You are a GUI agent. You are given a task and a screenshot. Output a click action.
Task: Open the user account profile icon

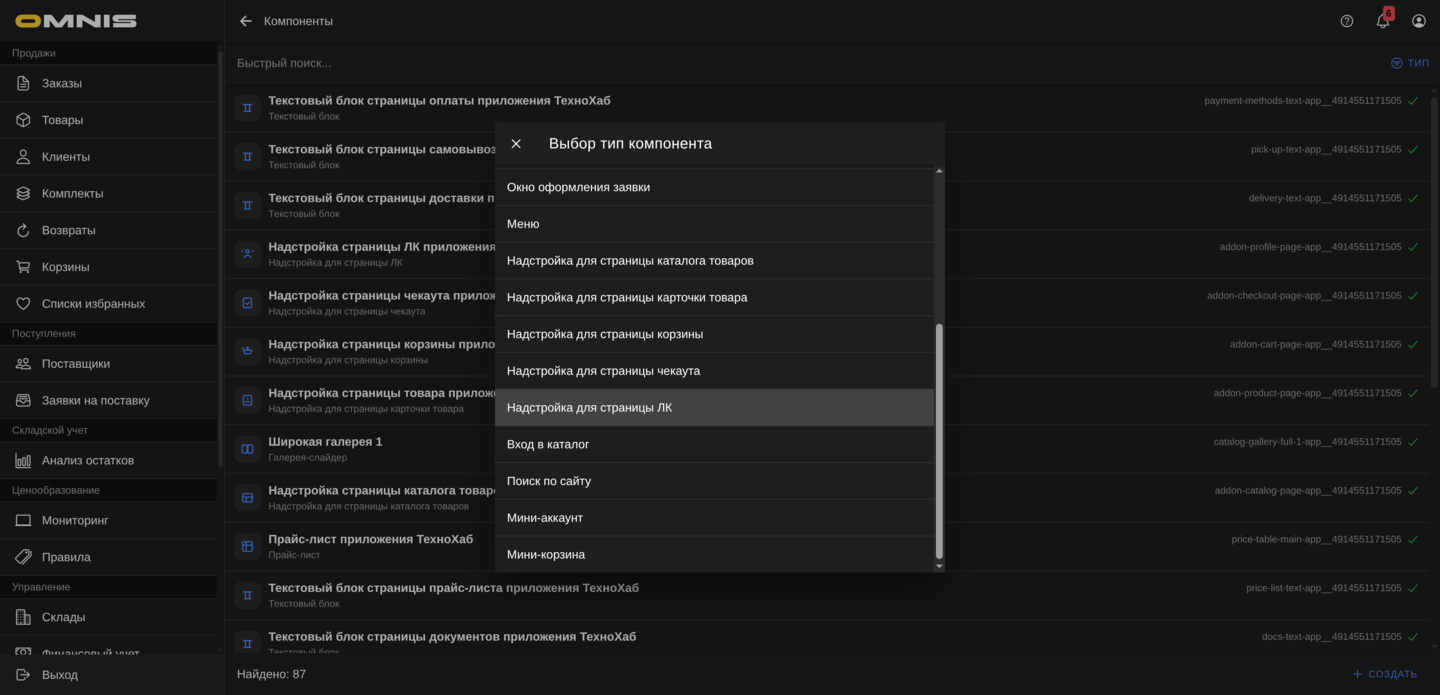(1419, 21)
